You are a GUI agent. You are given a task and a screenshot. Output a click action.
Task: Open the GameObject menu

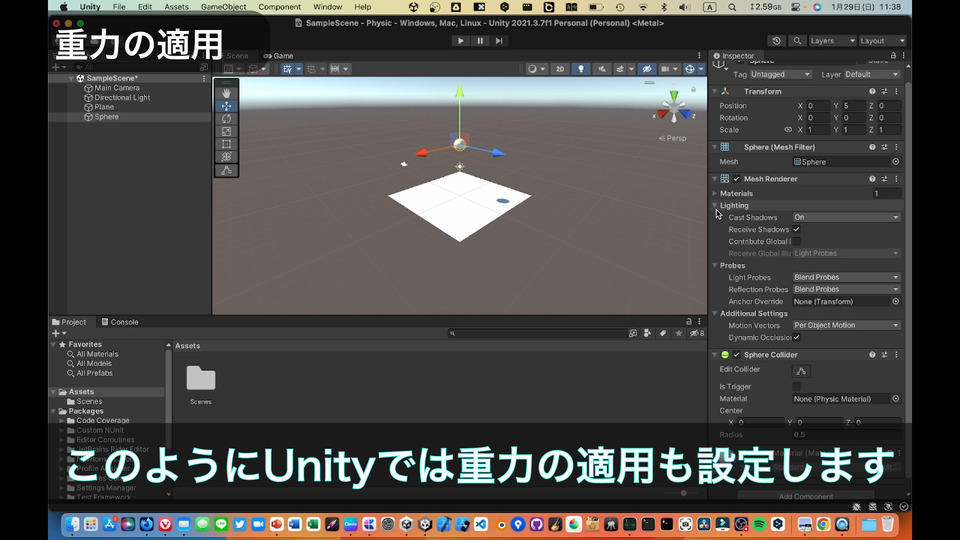(x=223, y=7)
